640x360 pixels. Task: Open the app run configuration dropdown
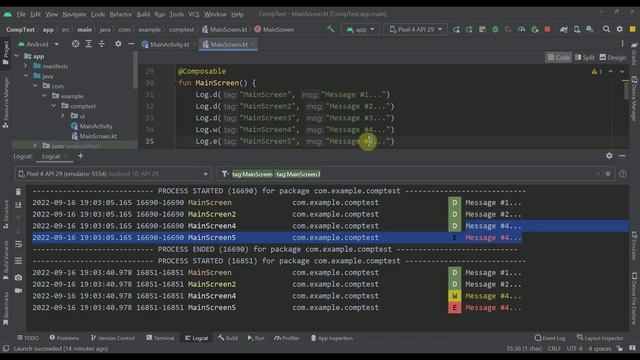pyautogui.click(x=360, y=29)
